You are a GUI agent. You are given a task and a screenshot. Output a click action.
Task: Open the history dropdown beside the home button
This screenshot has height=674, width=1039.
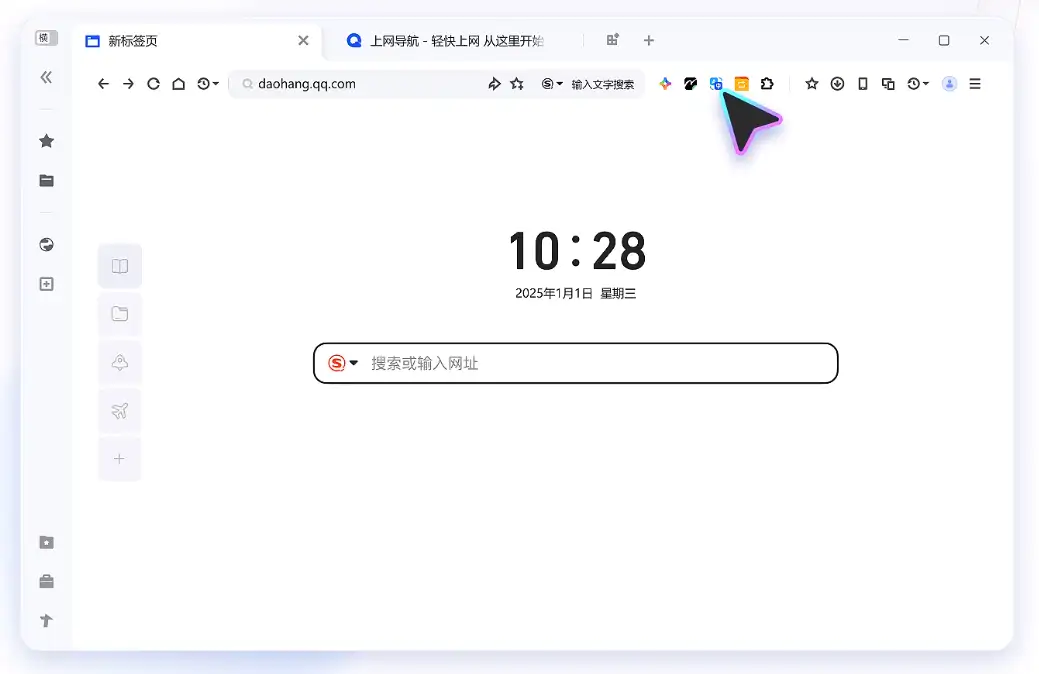tap(207, 84)
